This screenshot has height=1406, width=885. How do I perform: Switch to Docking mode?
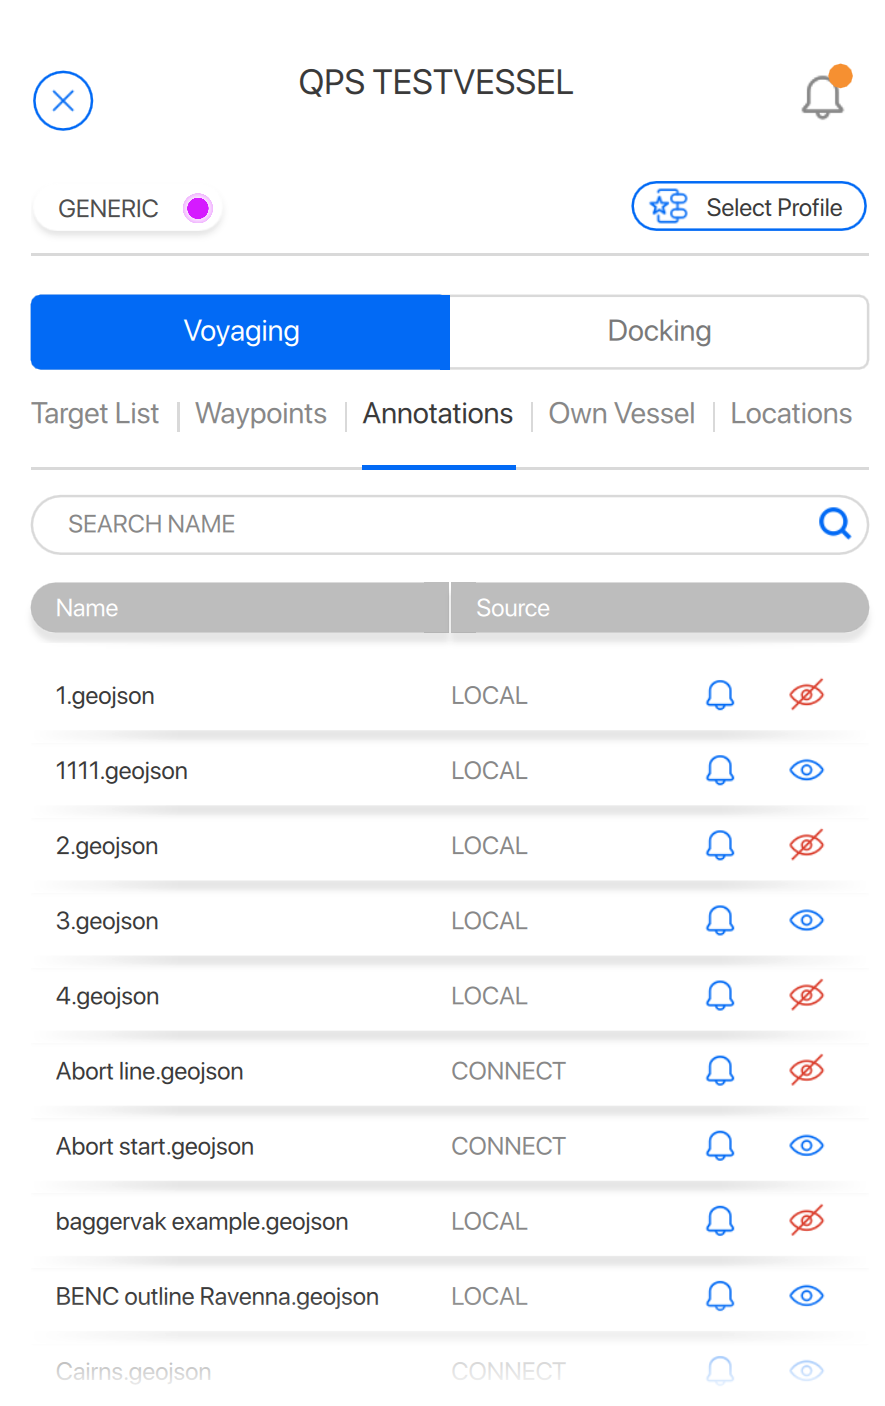pos(659,332)
